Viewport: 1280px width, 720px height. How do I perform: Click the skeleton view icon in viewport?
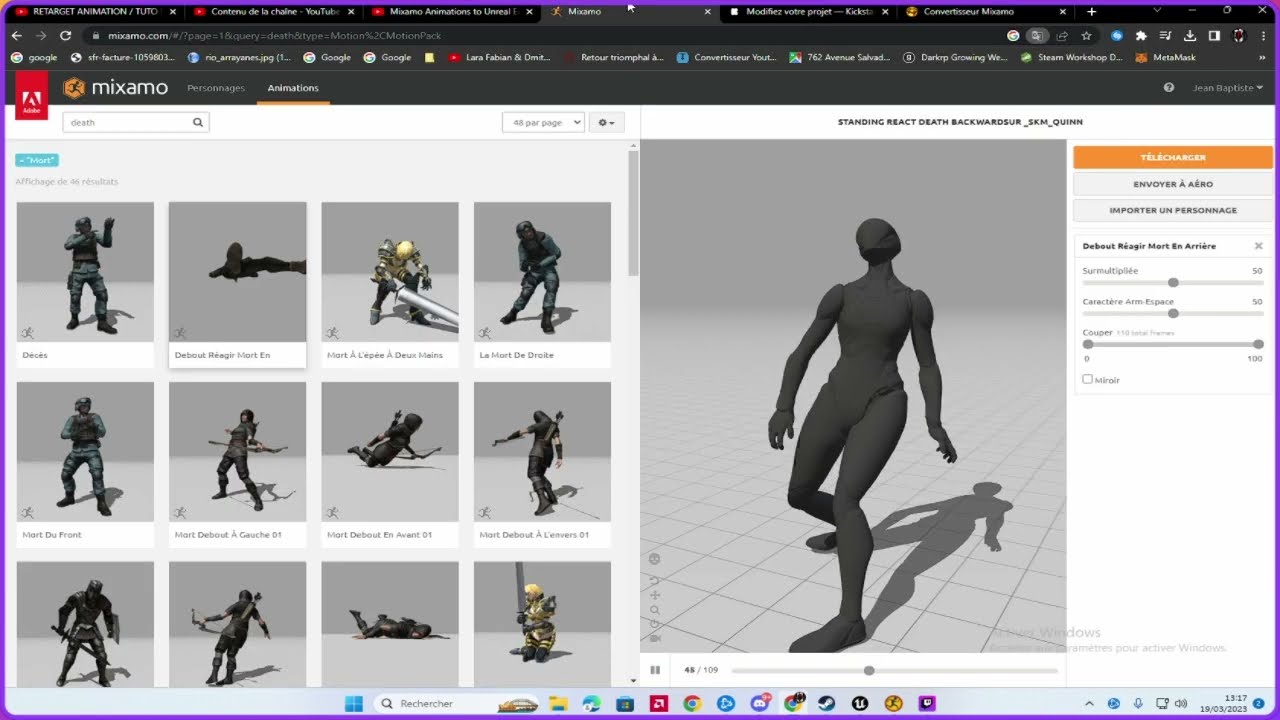[655, 559]
